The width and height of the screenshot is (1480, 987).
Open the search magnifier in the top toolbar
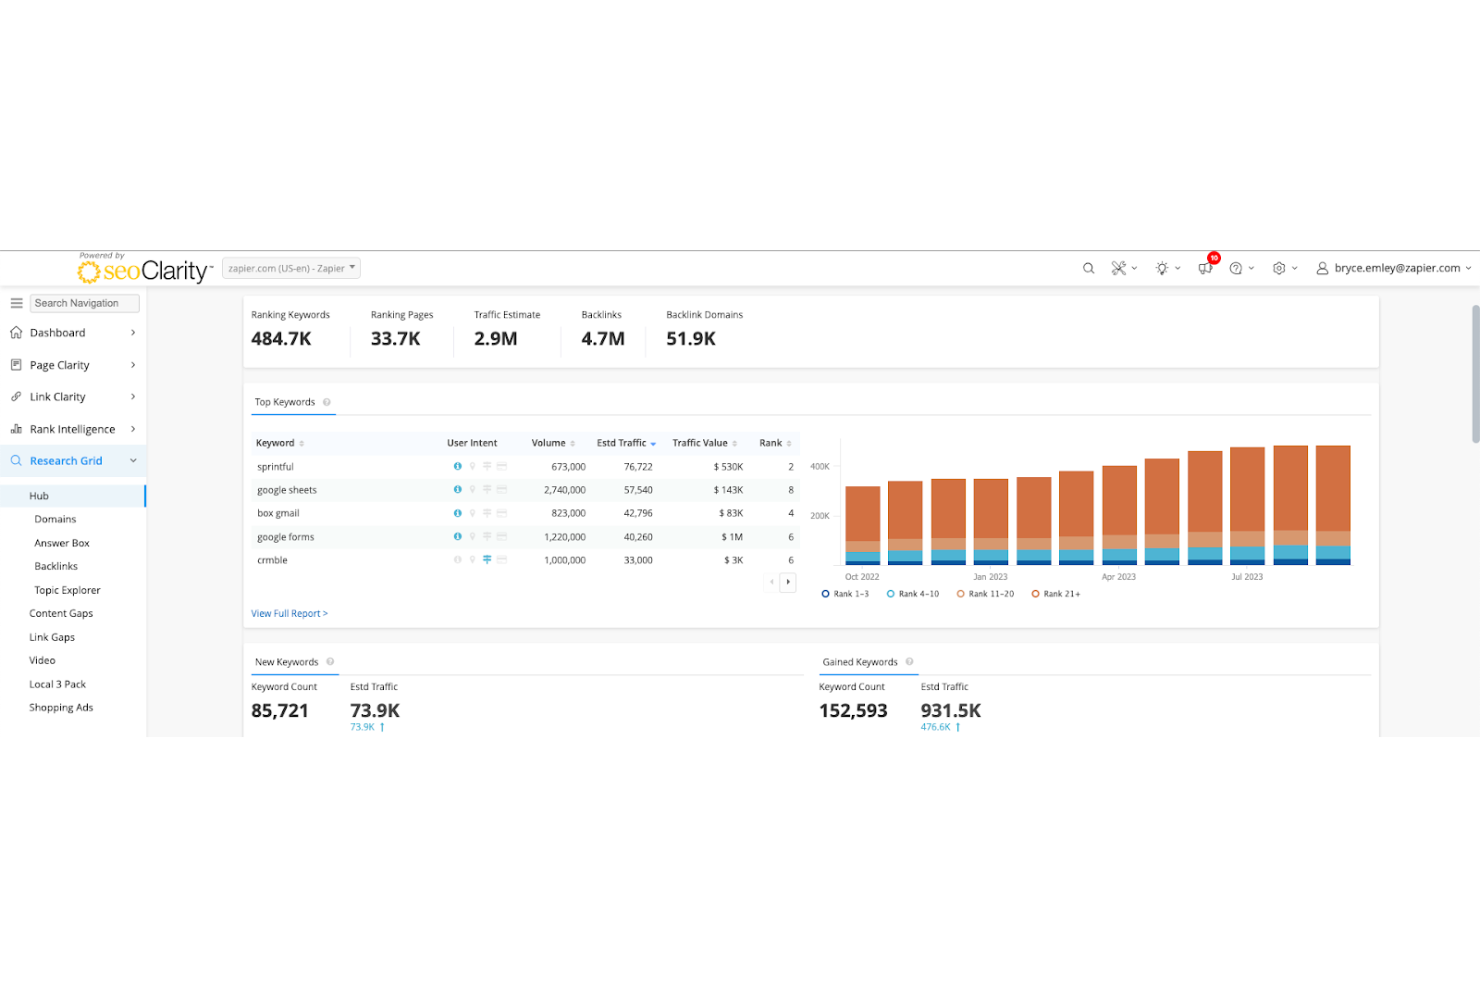coord(1088,268)
